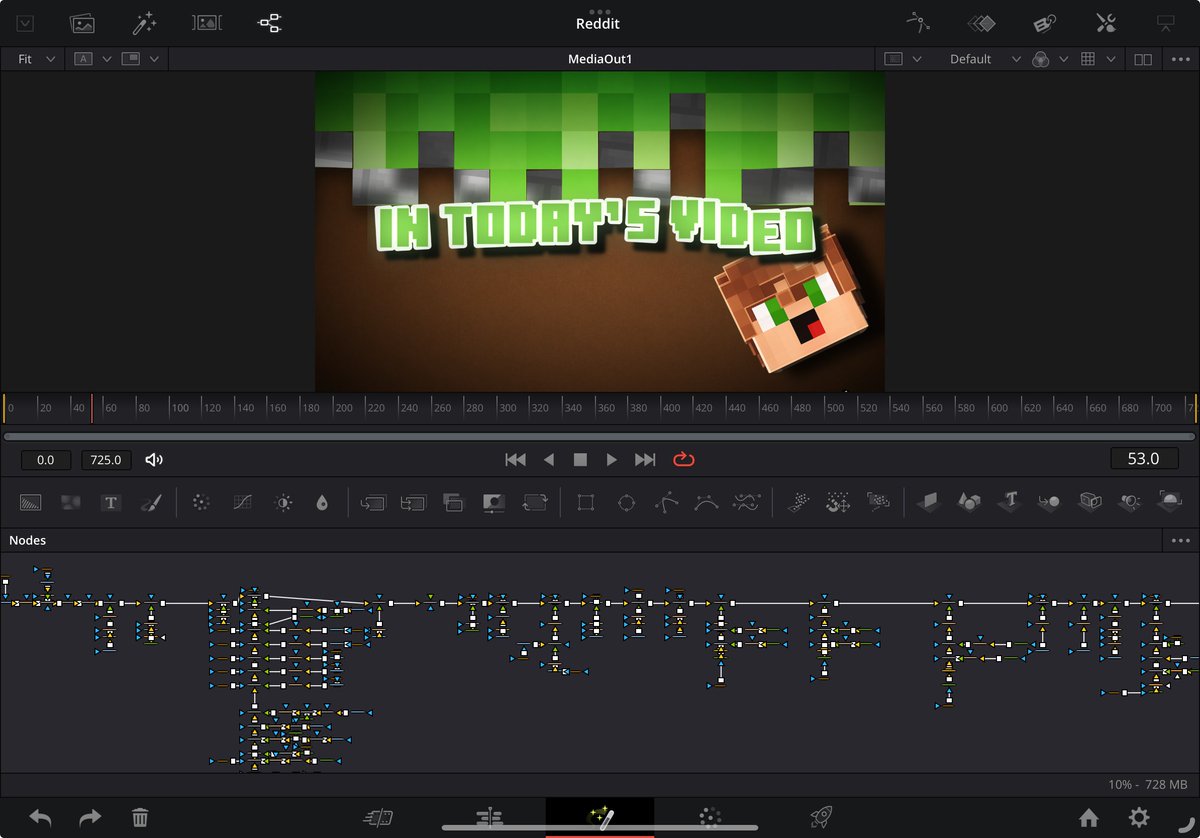The image size is (1200, 838).
Task: Open Nodes panel three-dot options
Action: [x=1180, y=540]
